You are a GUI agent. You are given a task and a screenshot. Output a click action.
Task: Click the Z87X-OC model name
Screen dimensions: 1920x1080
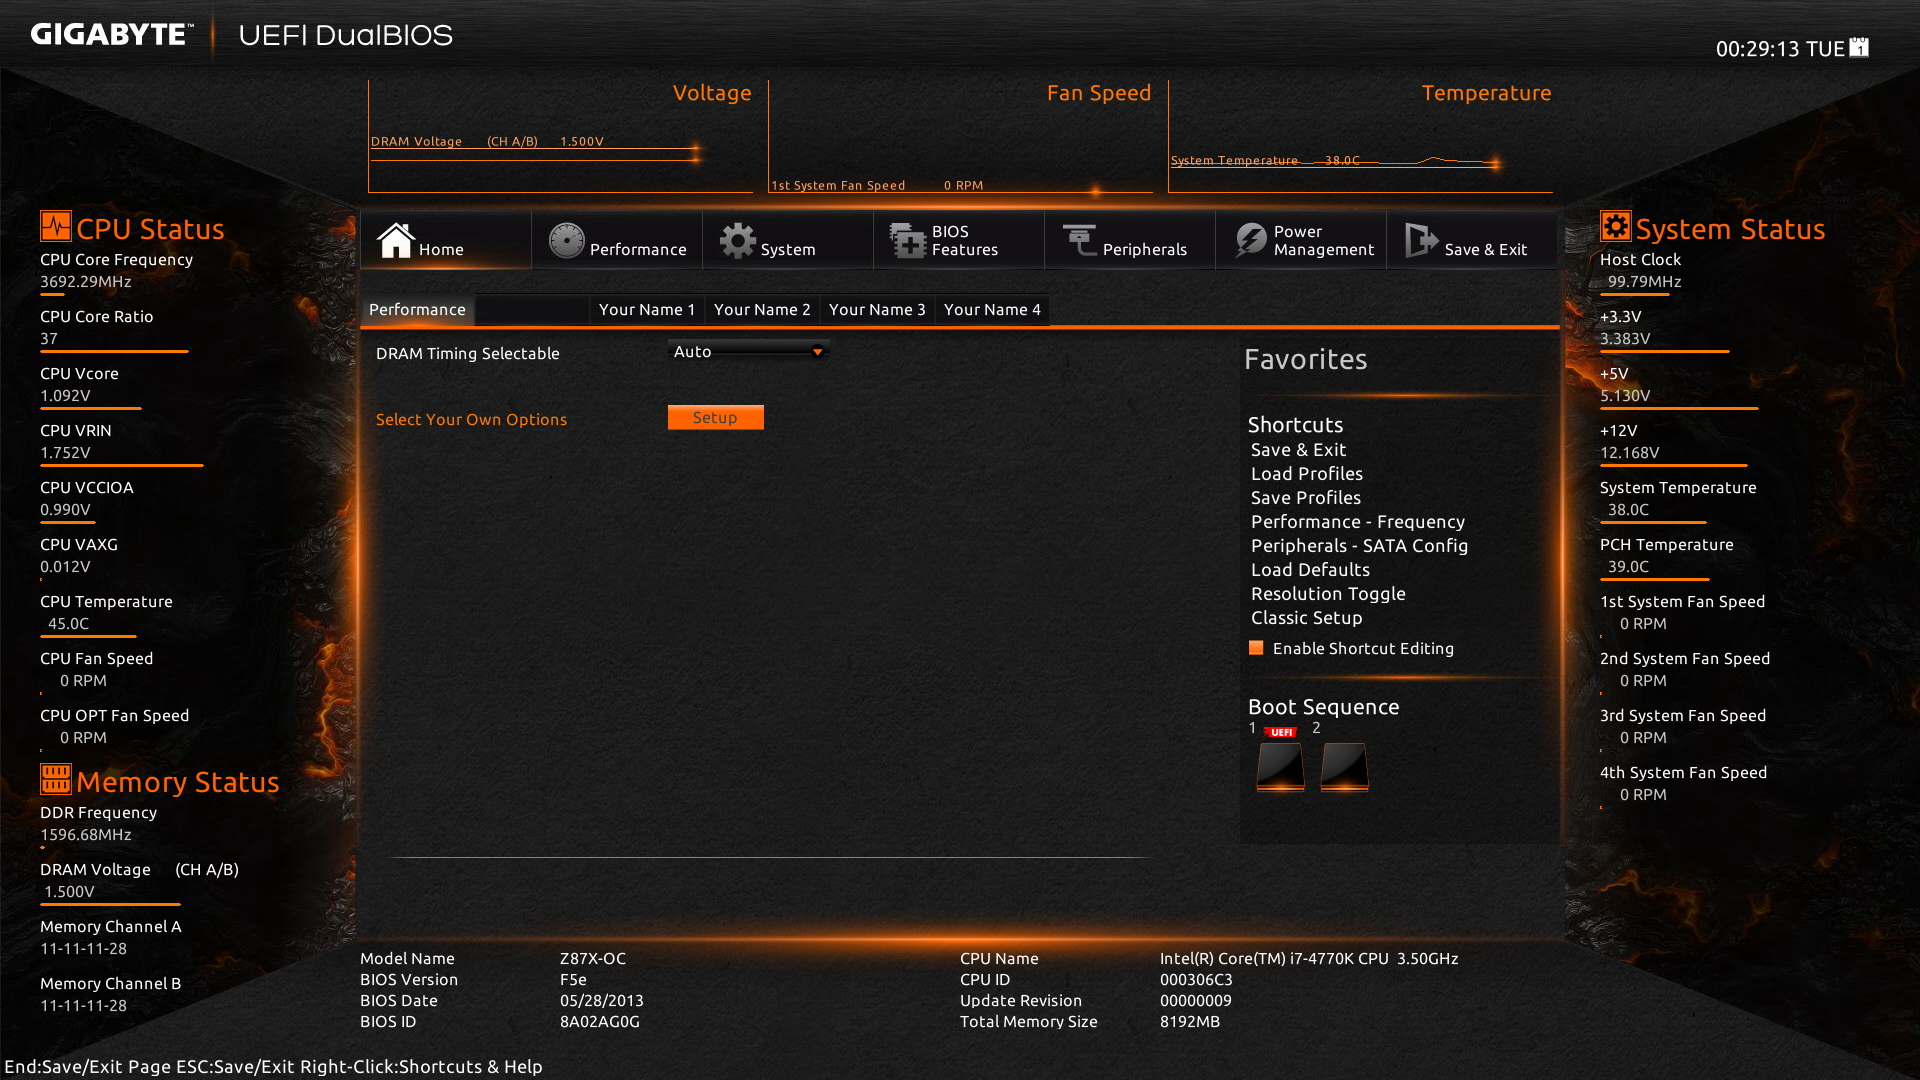pyautogui.click(x=593, y=958)
